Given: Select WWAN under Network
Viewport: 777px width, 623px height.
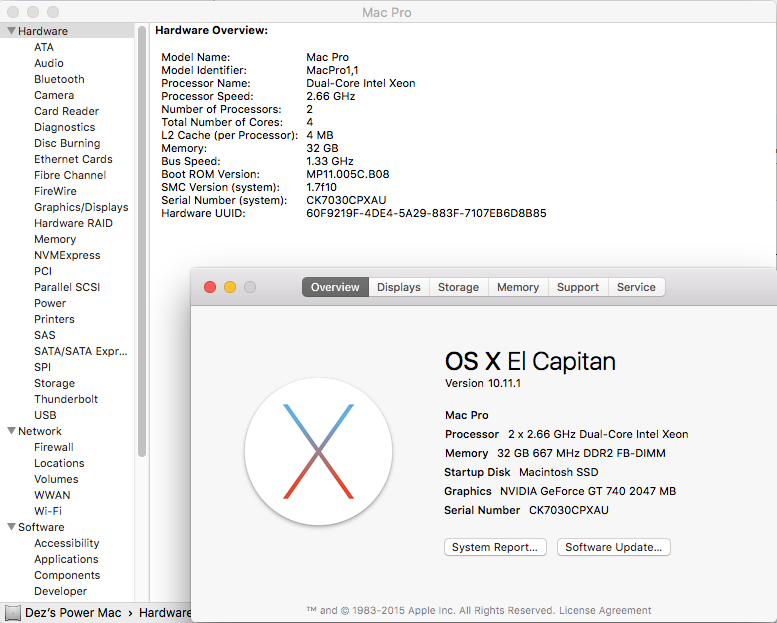Looking at the screenshot, I should (52, 495).
